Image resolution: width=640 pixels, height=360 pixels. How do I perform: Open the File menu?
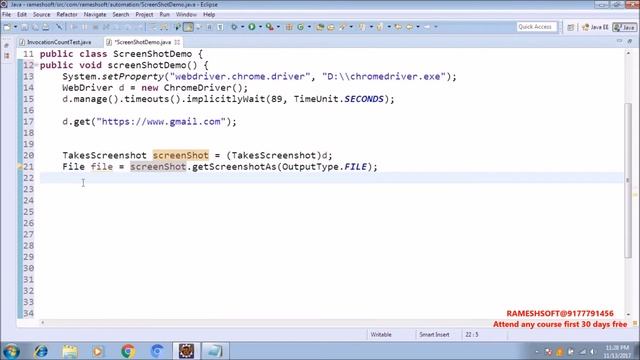(x=7, y=14)
